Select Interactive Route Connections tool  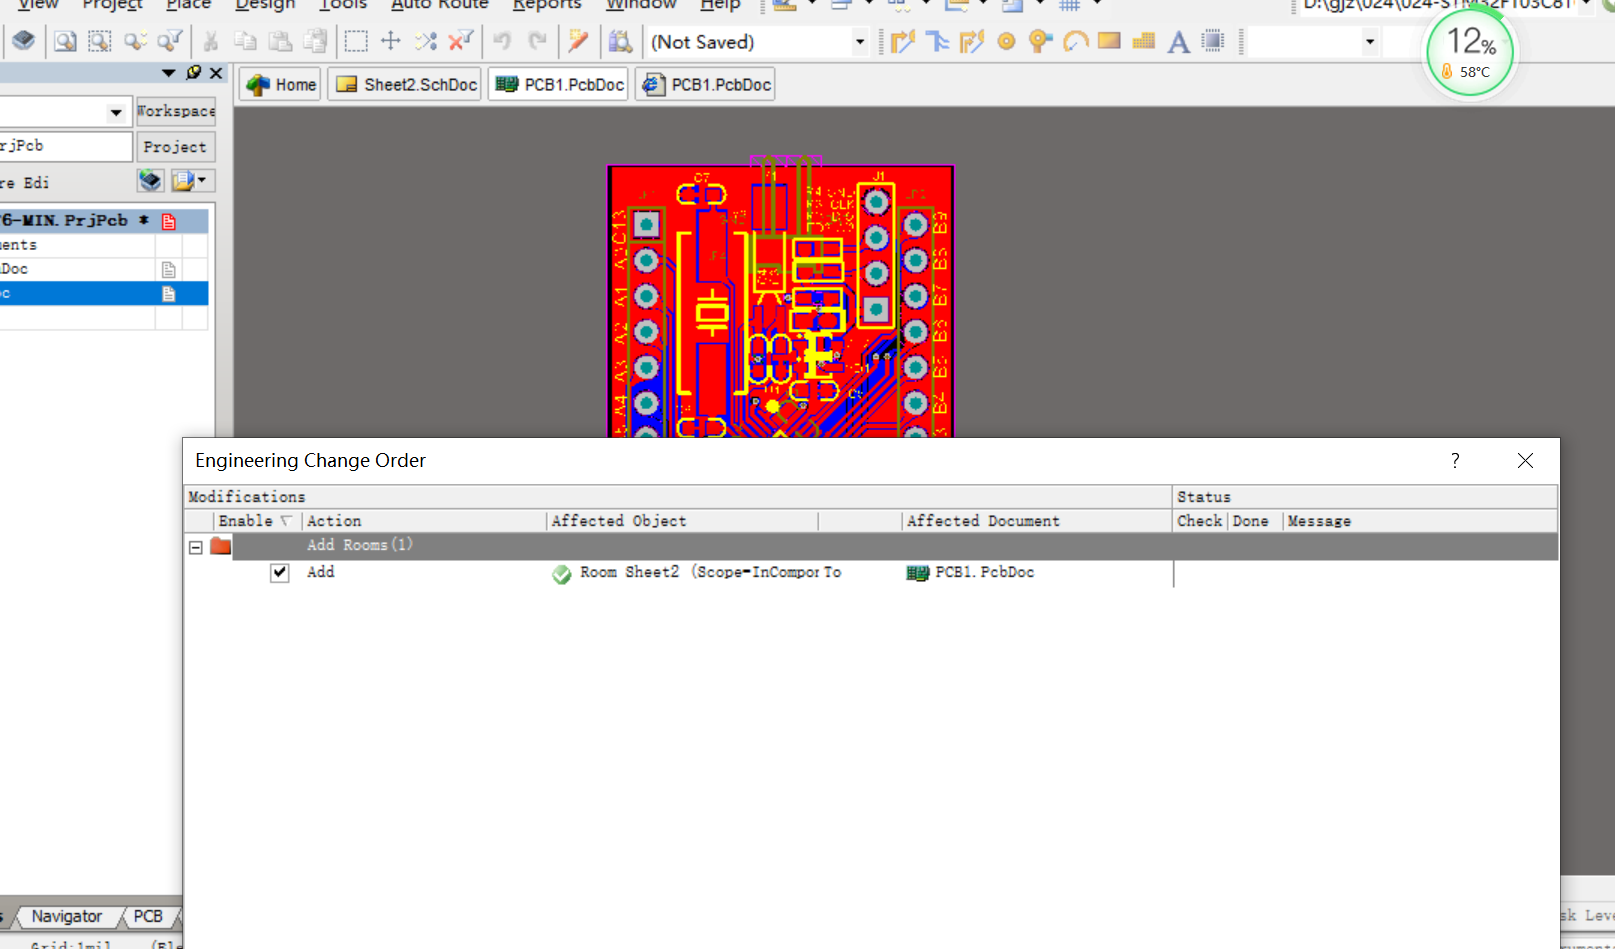(902, 41)
